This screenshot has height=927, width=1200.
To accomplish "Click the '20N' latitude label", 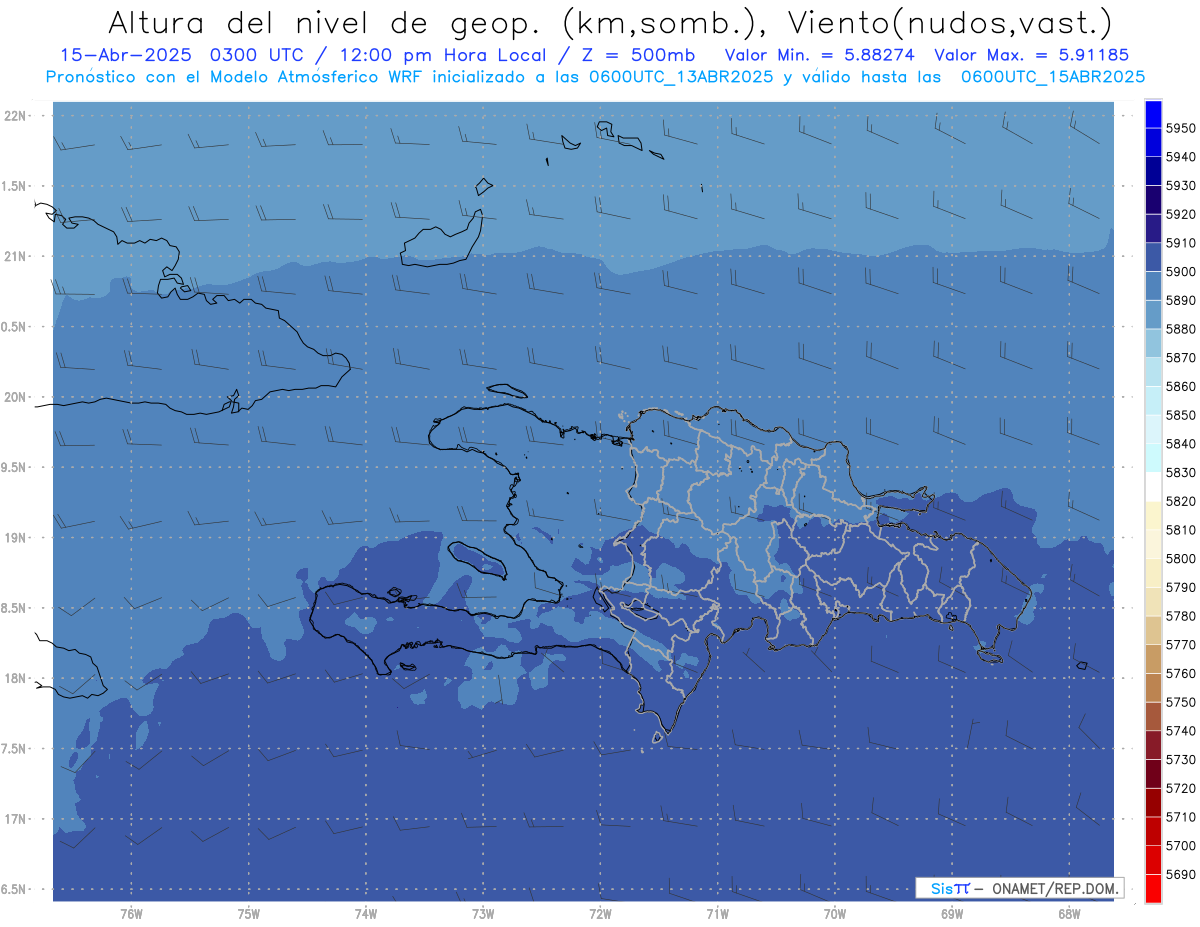I will point(16,397).
